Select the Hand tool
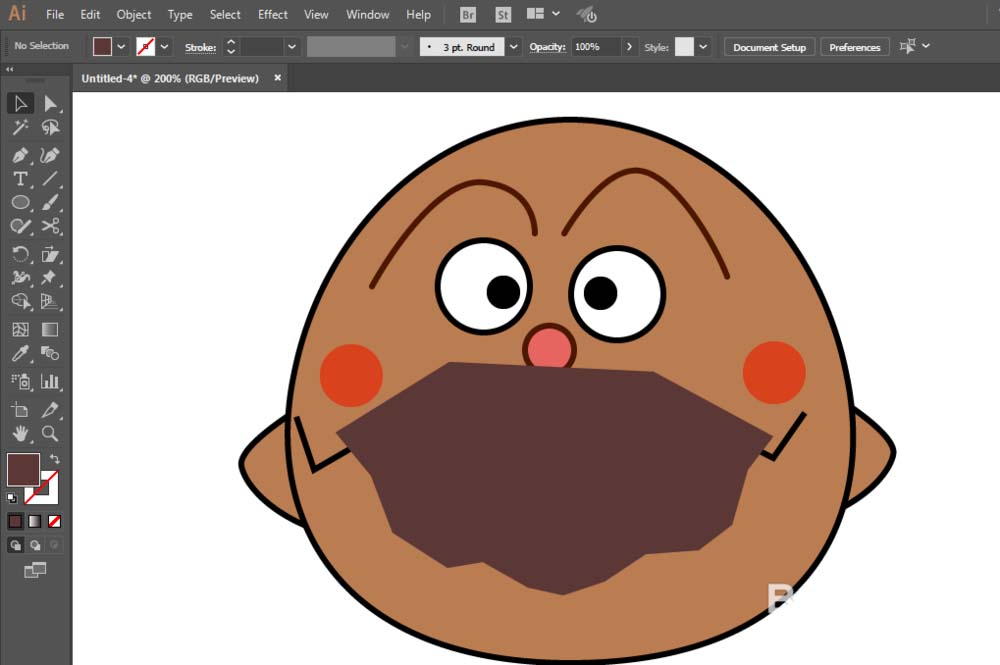Viewport: 1000px width, 665px height. click(20, 434)
